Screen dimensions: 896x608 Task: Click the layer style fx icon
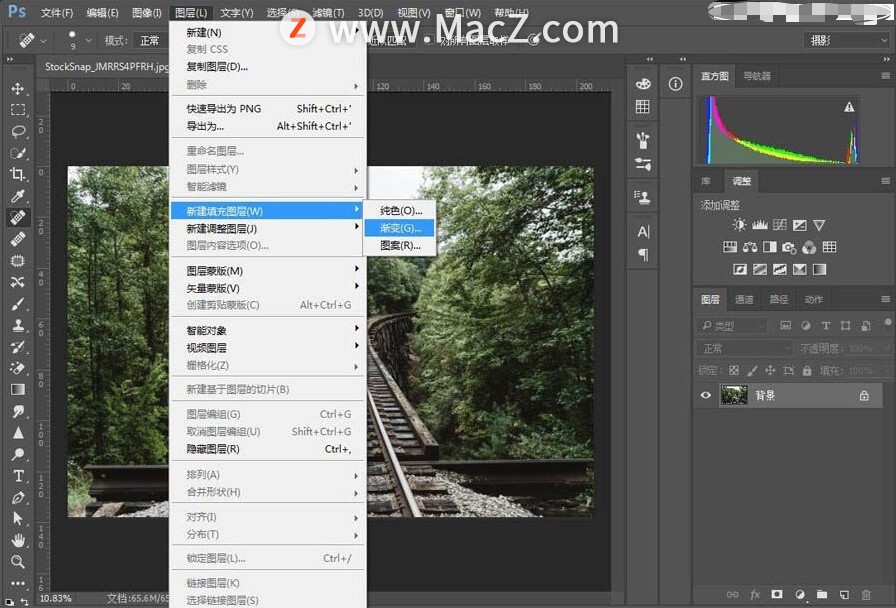(x=755, y=595)
